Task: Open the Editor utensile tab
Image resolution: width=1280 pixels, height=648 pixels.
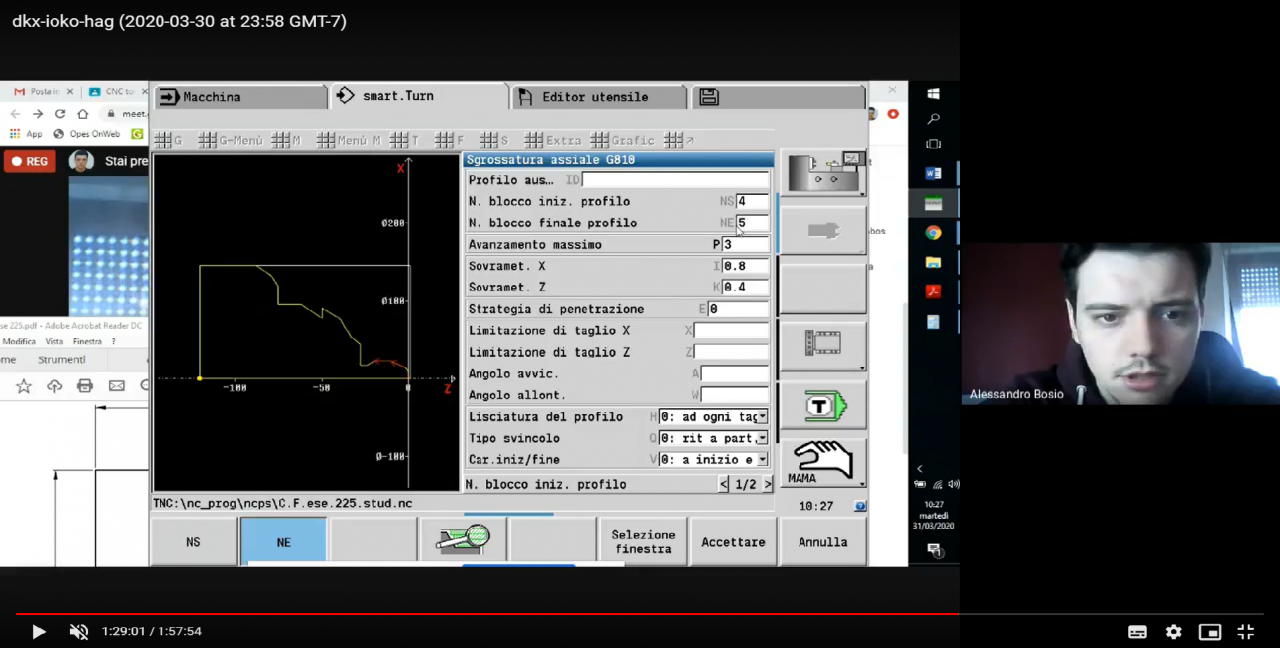Action: (598, 97)
